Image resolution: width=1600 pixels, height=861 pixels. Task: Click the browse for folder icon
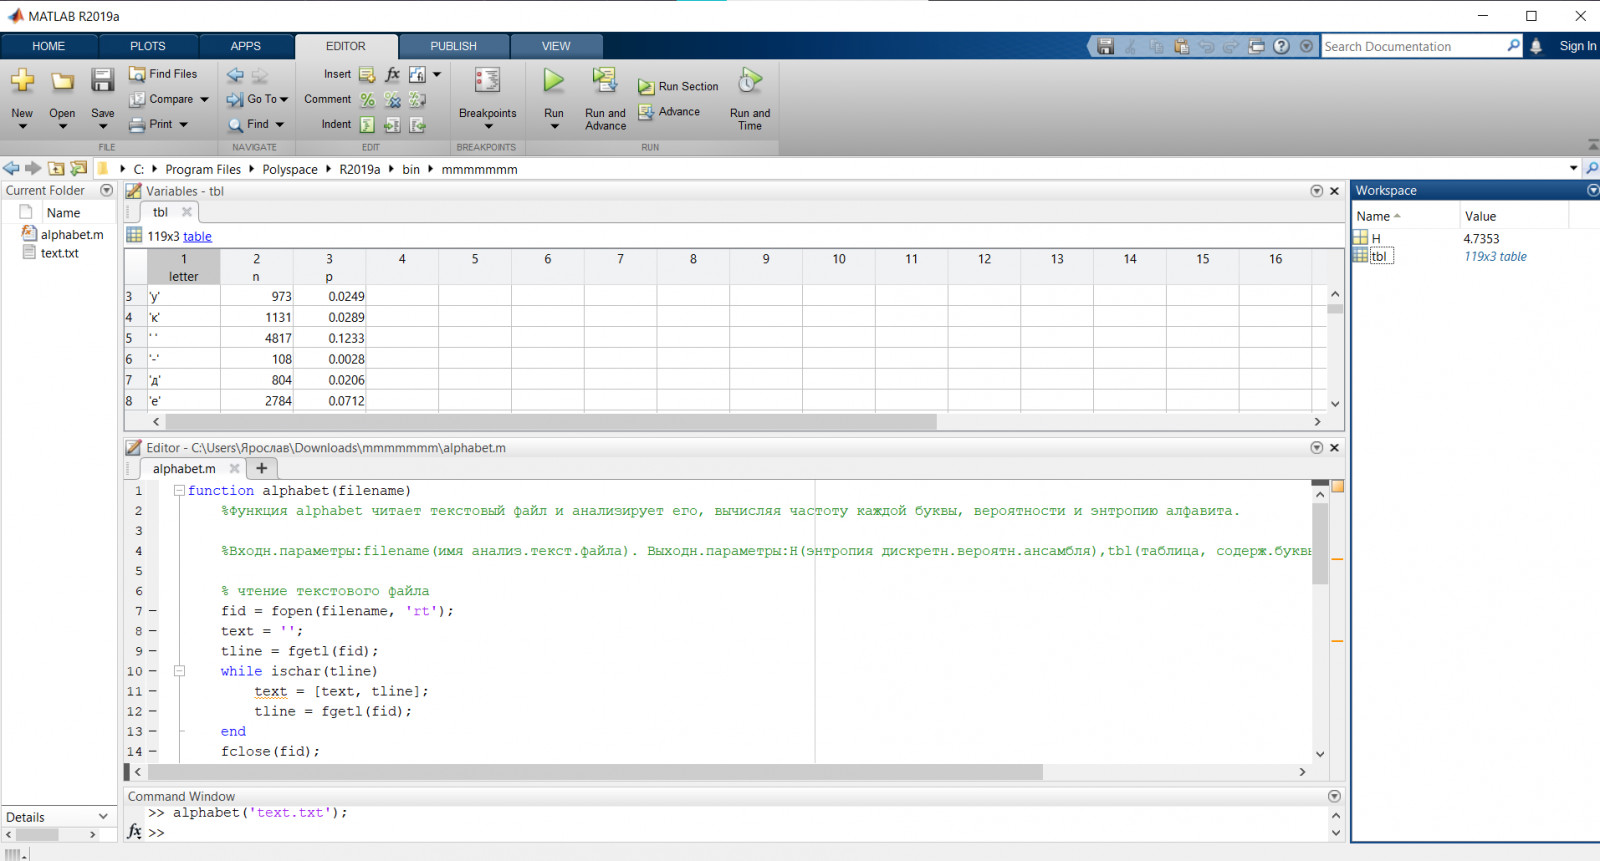(x=78, y=168)
